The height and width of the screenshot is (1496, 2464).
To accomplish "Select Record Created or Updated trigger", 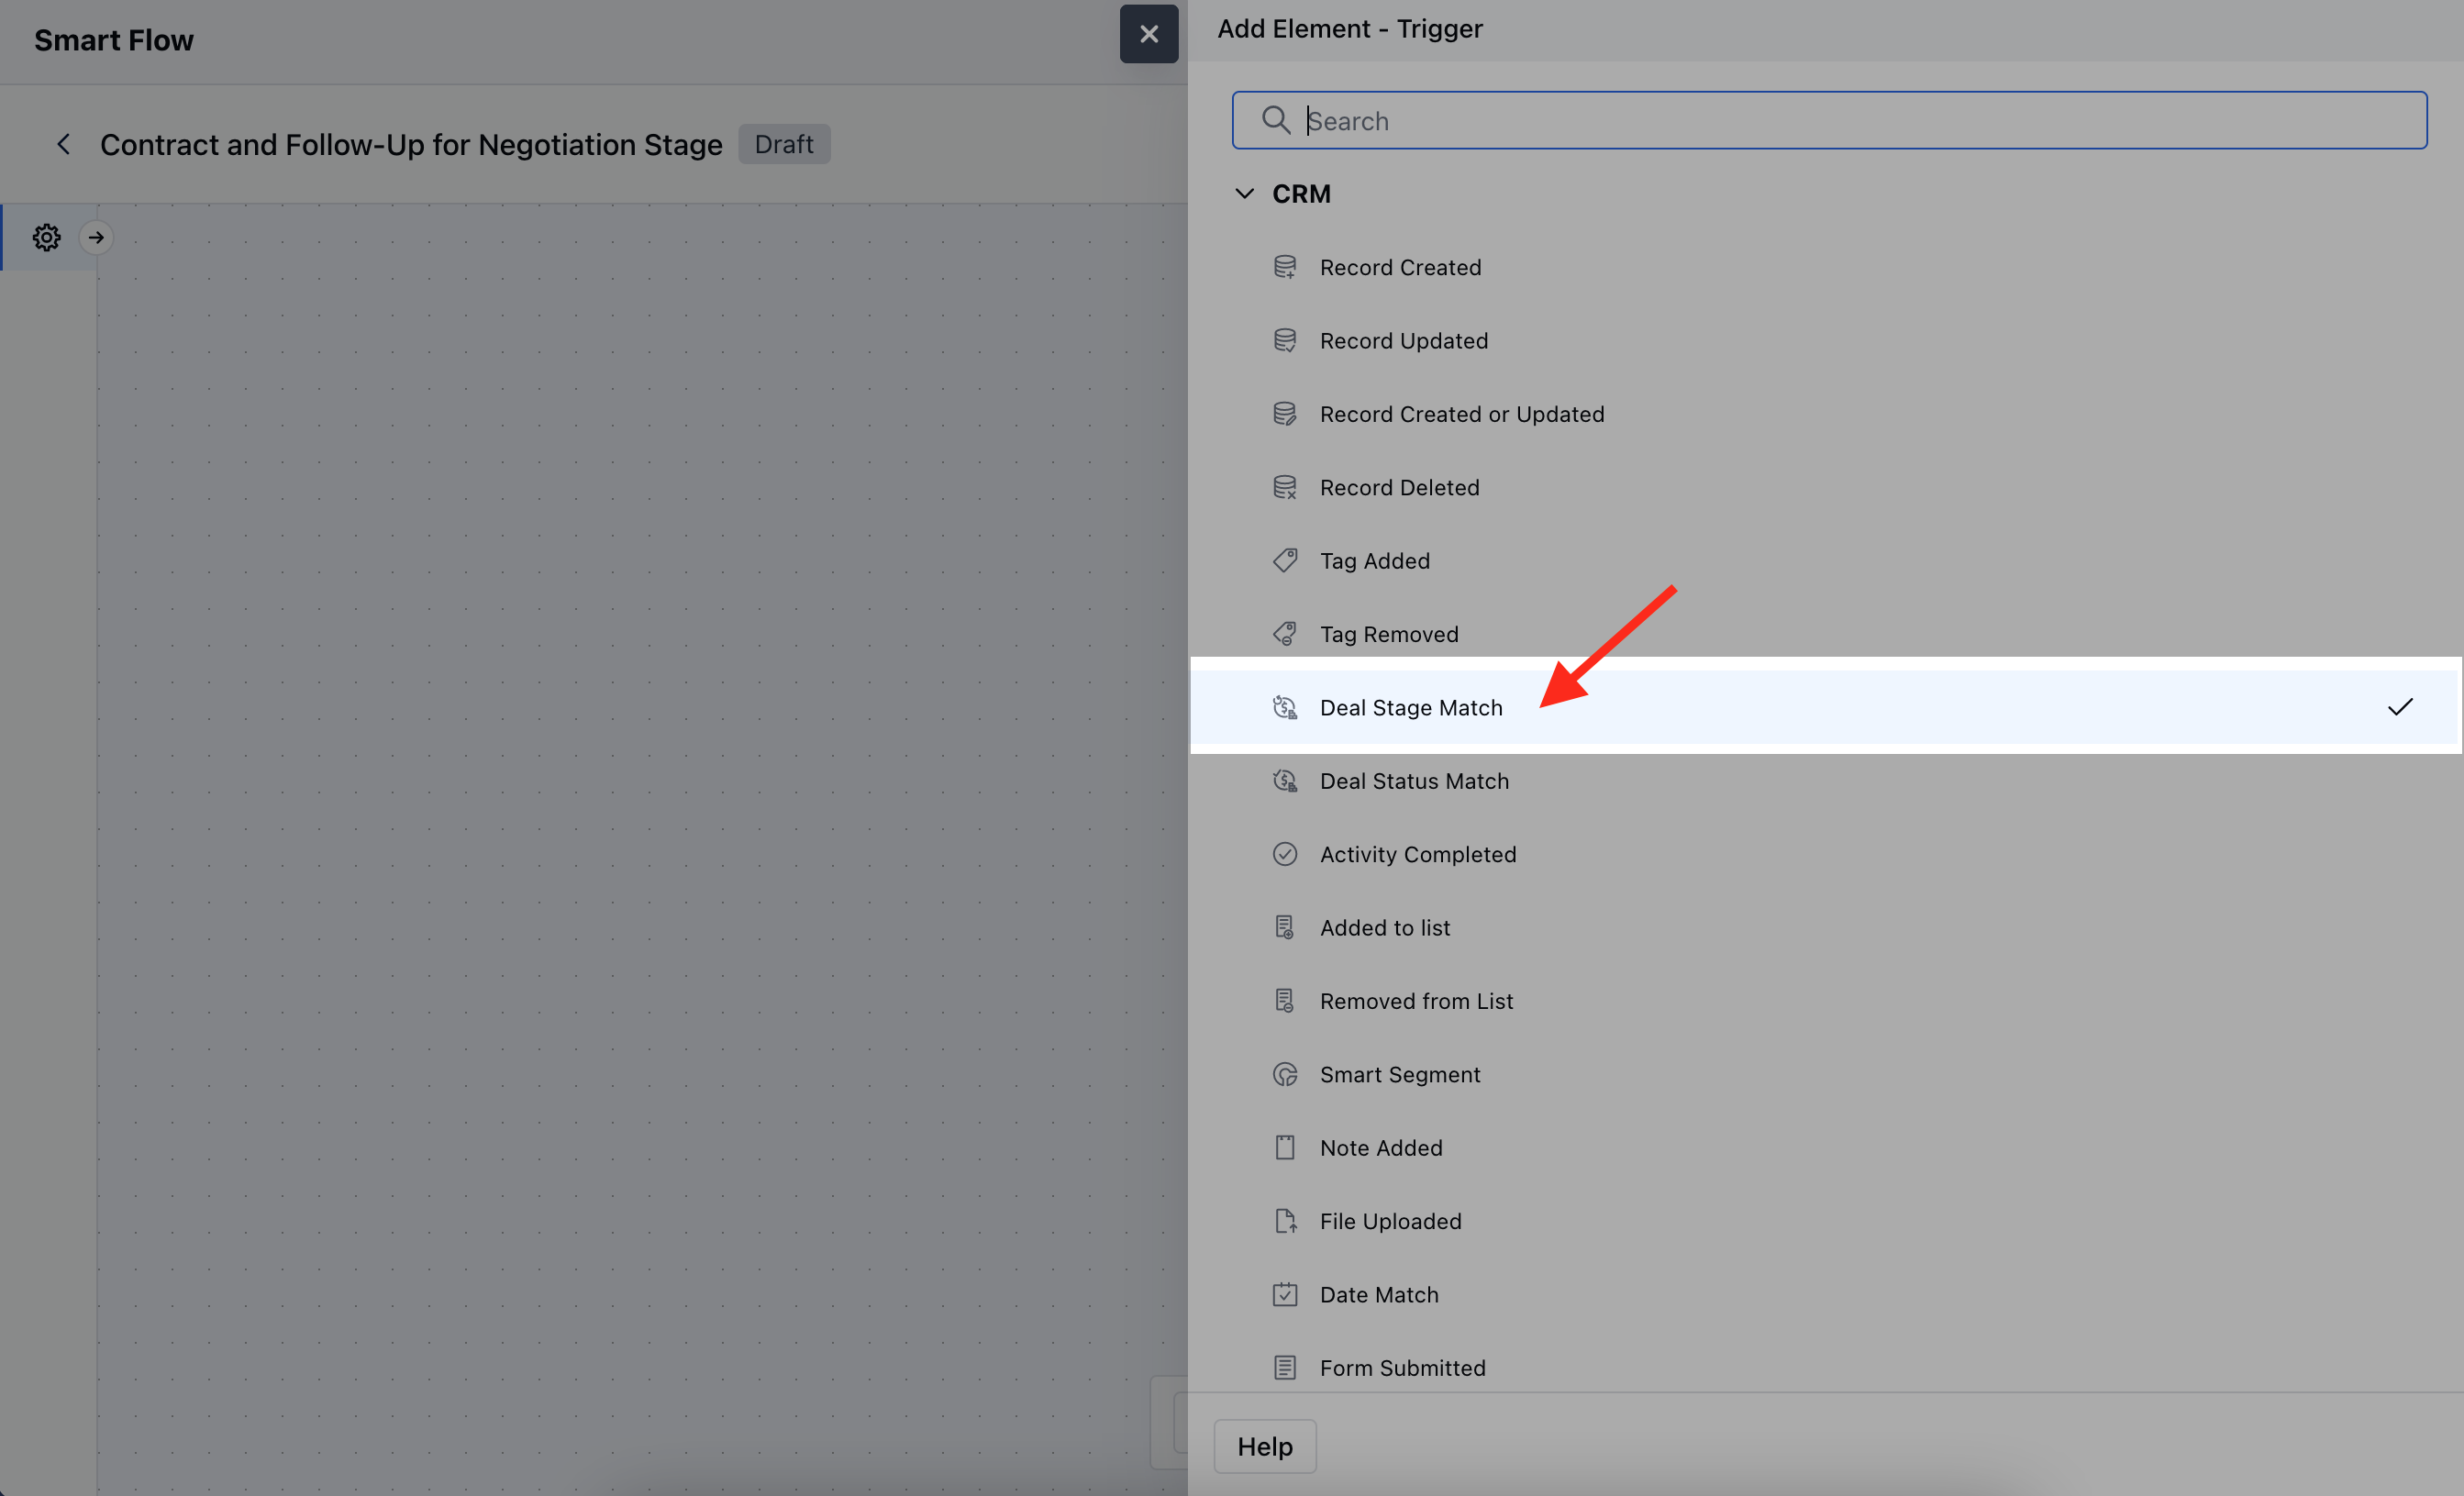I will (x=1461, y=414).
